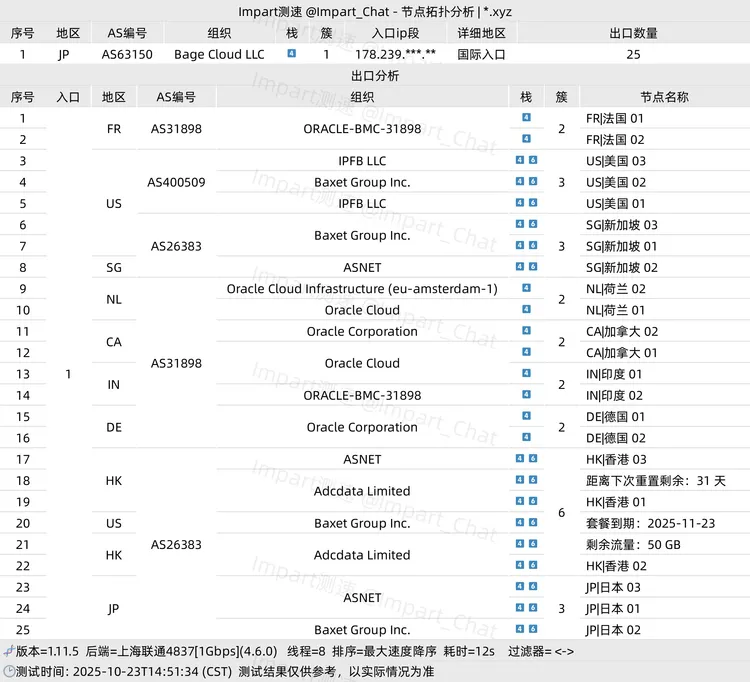The image size is (750, 682).
Task: Click the Oracle Cloud Infrastructure (eu-amsterdam-1) cell
Action: [x=361, y=289]
